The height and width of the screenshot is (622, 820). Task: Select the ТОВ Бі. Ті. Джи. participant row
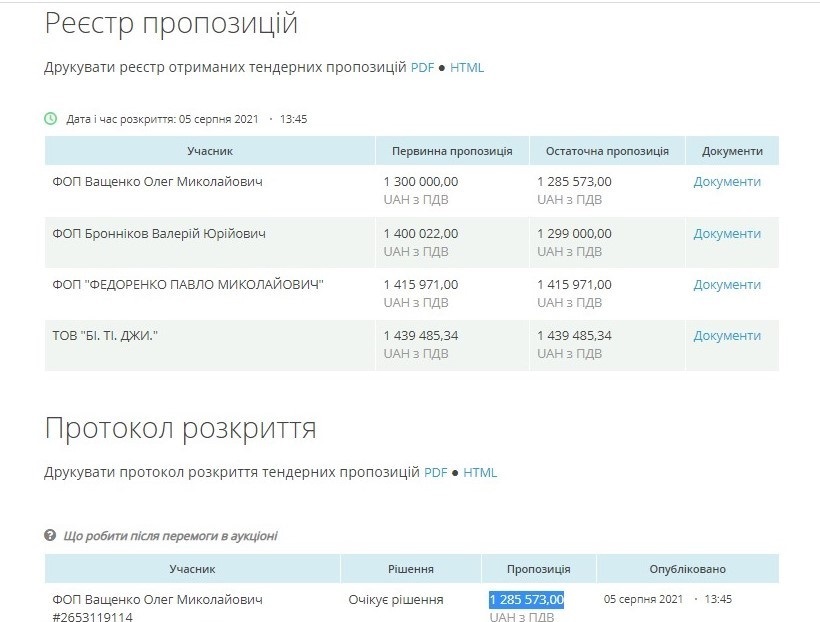coord(412,345)
